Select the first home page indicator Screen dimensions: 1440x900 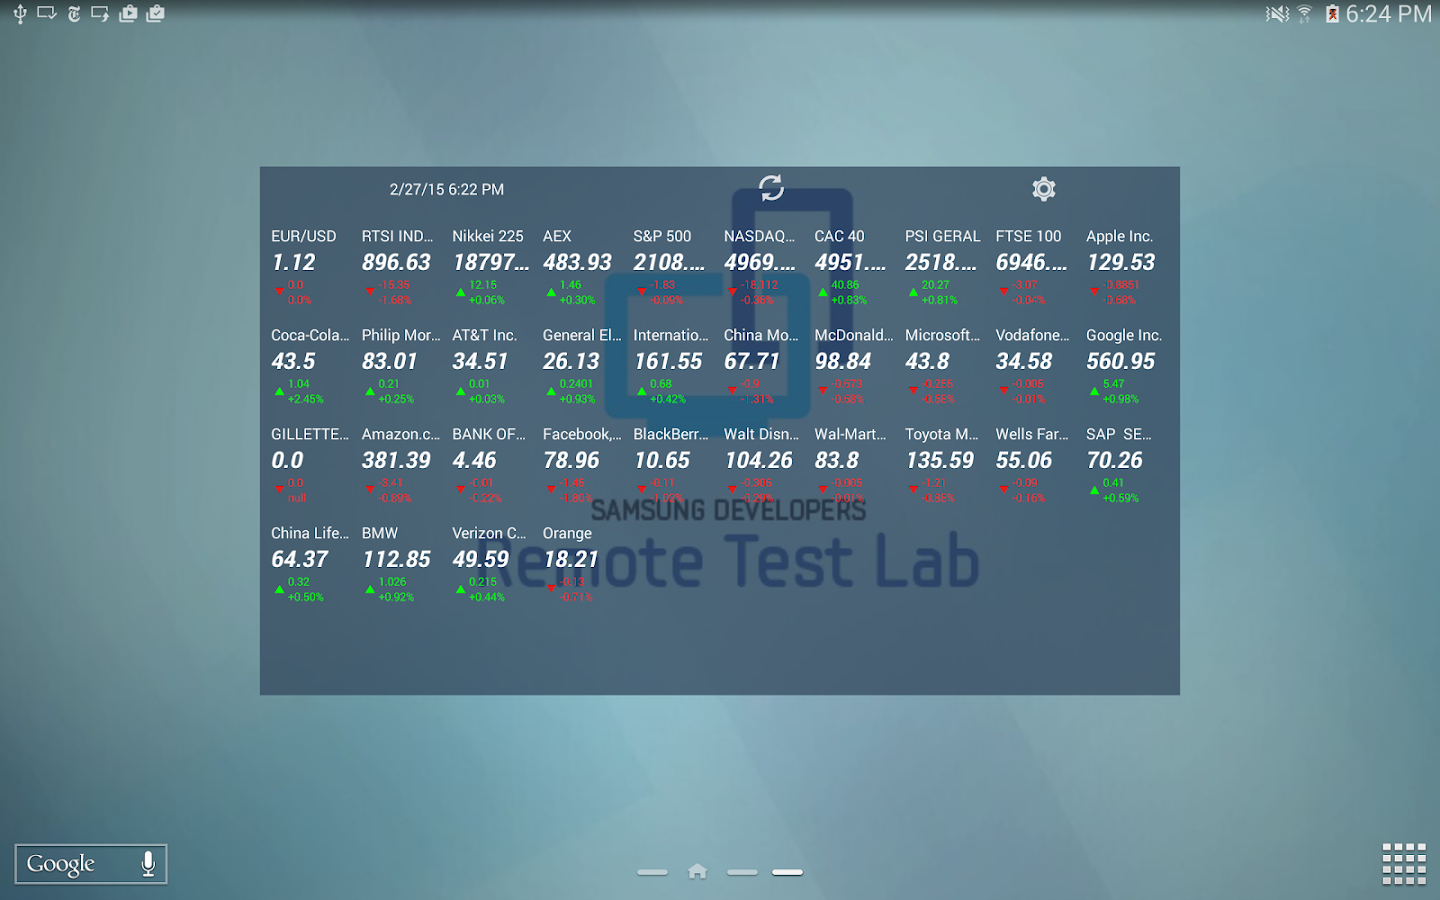[652, 872]
